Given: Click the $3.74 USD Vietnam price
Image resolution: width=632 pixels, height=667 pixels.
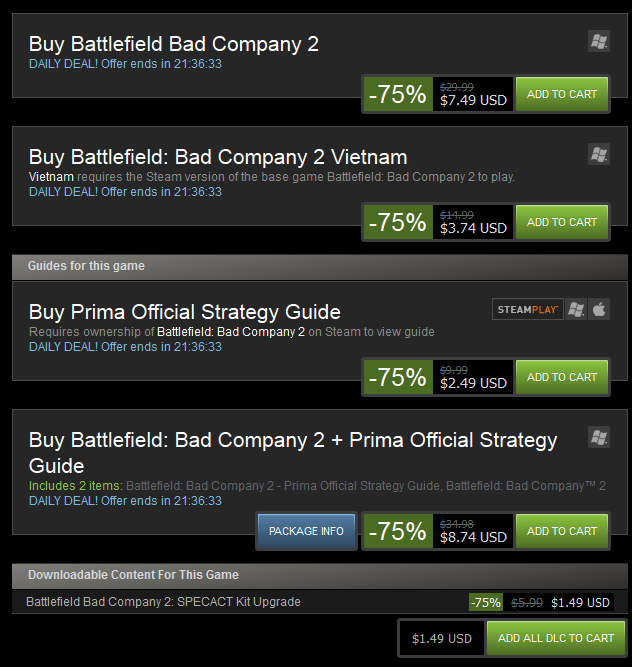Looking at the screenshot, I should [473, 228].
